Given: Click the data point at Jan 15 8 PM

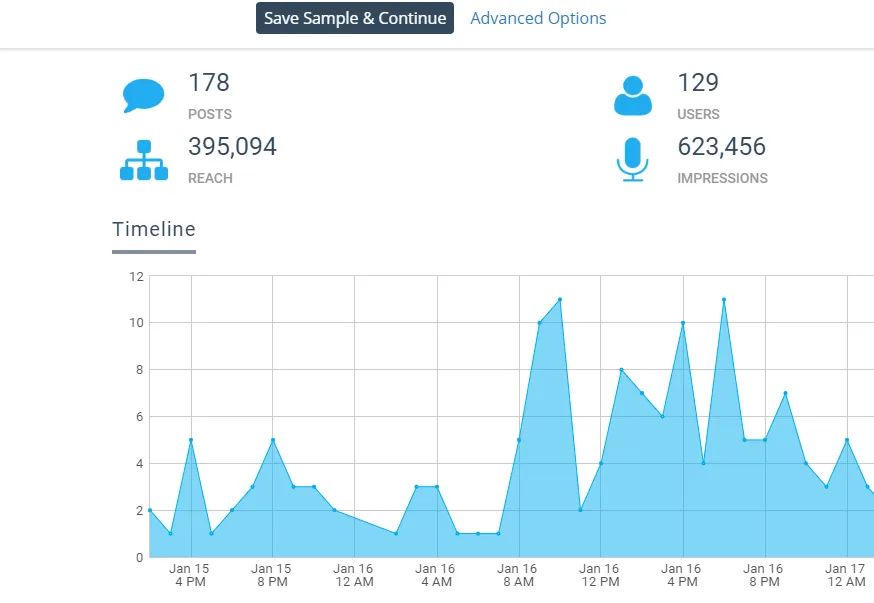Looking at the screenshot, I should point(273,440).
